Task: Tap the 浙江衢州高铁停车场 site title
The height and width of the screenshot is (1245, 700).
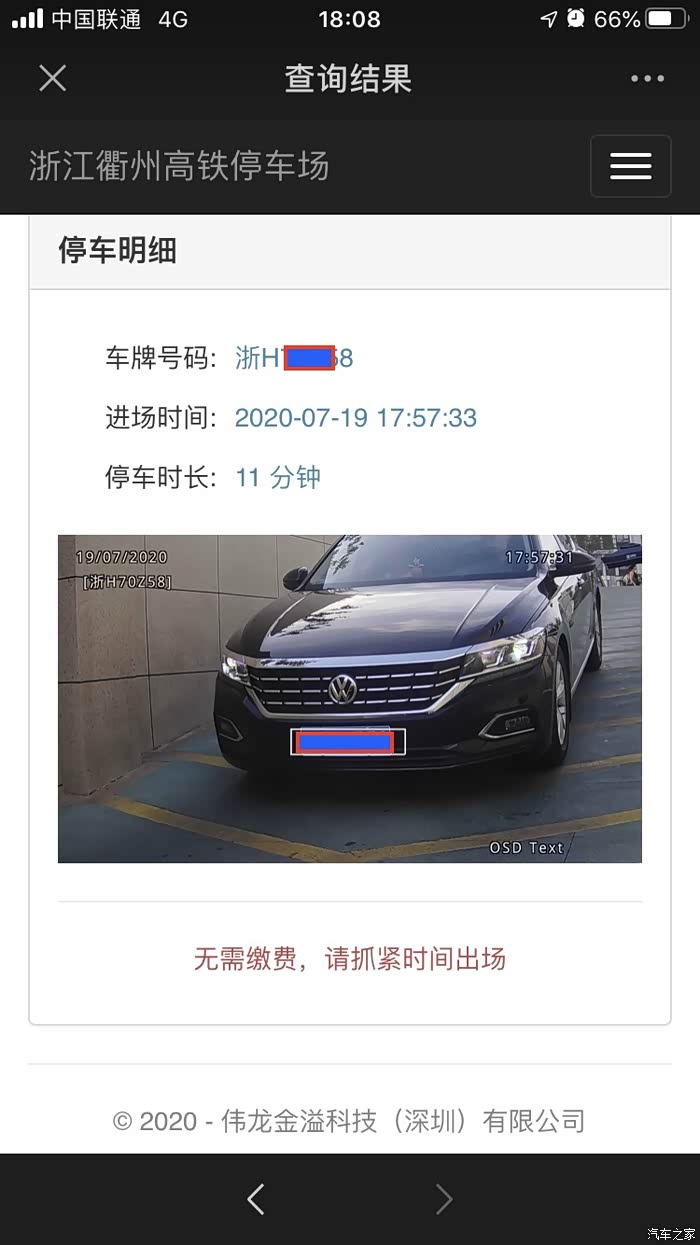Action: [x=179, y=166]
